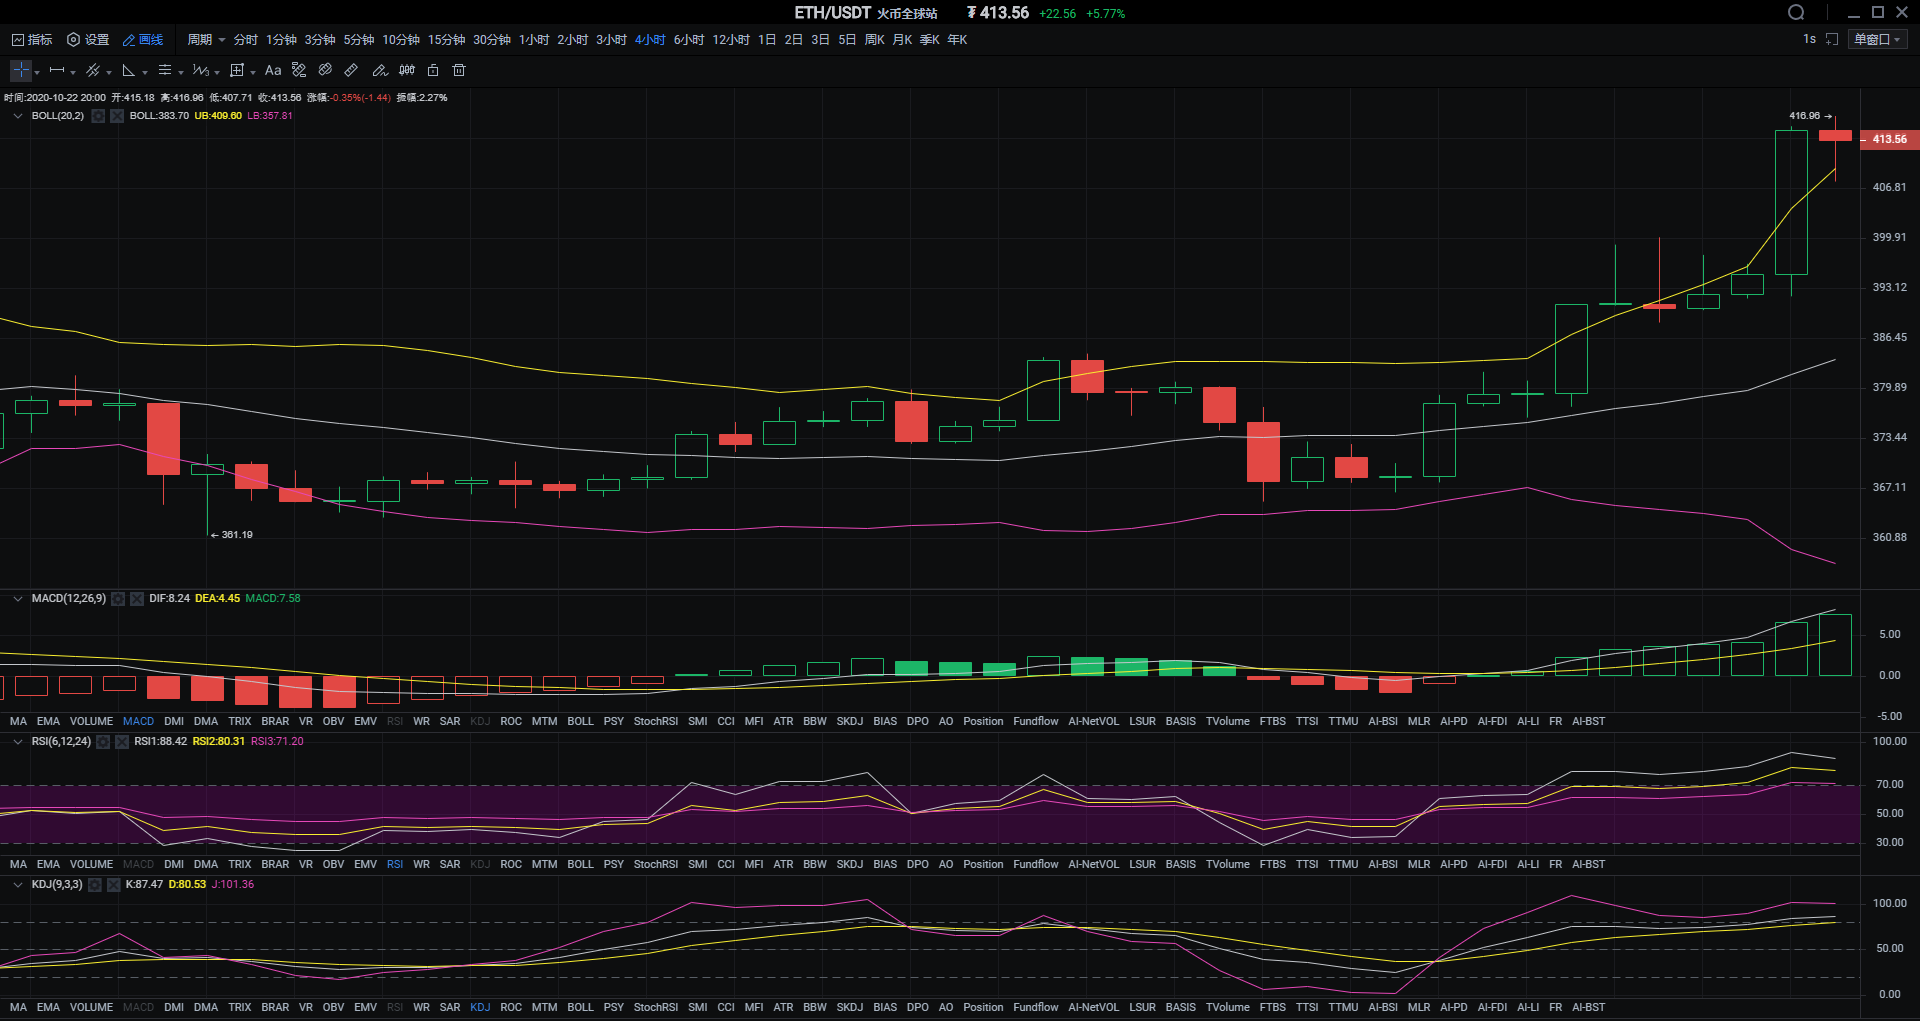The width and height of the screenshot is (1920, 1021).
Task: Select the ruler measure tool
Action: pyautogui.click(x=351, y=70)
